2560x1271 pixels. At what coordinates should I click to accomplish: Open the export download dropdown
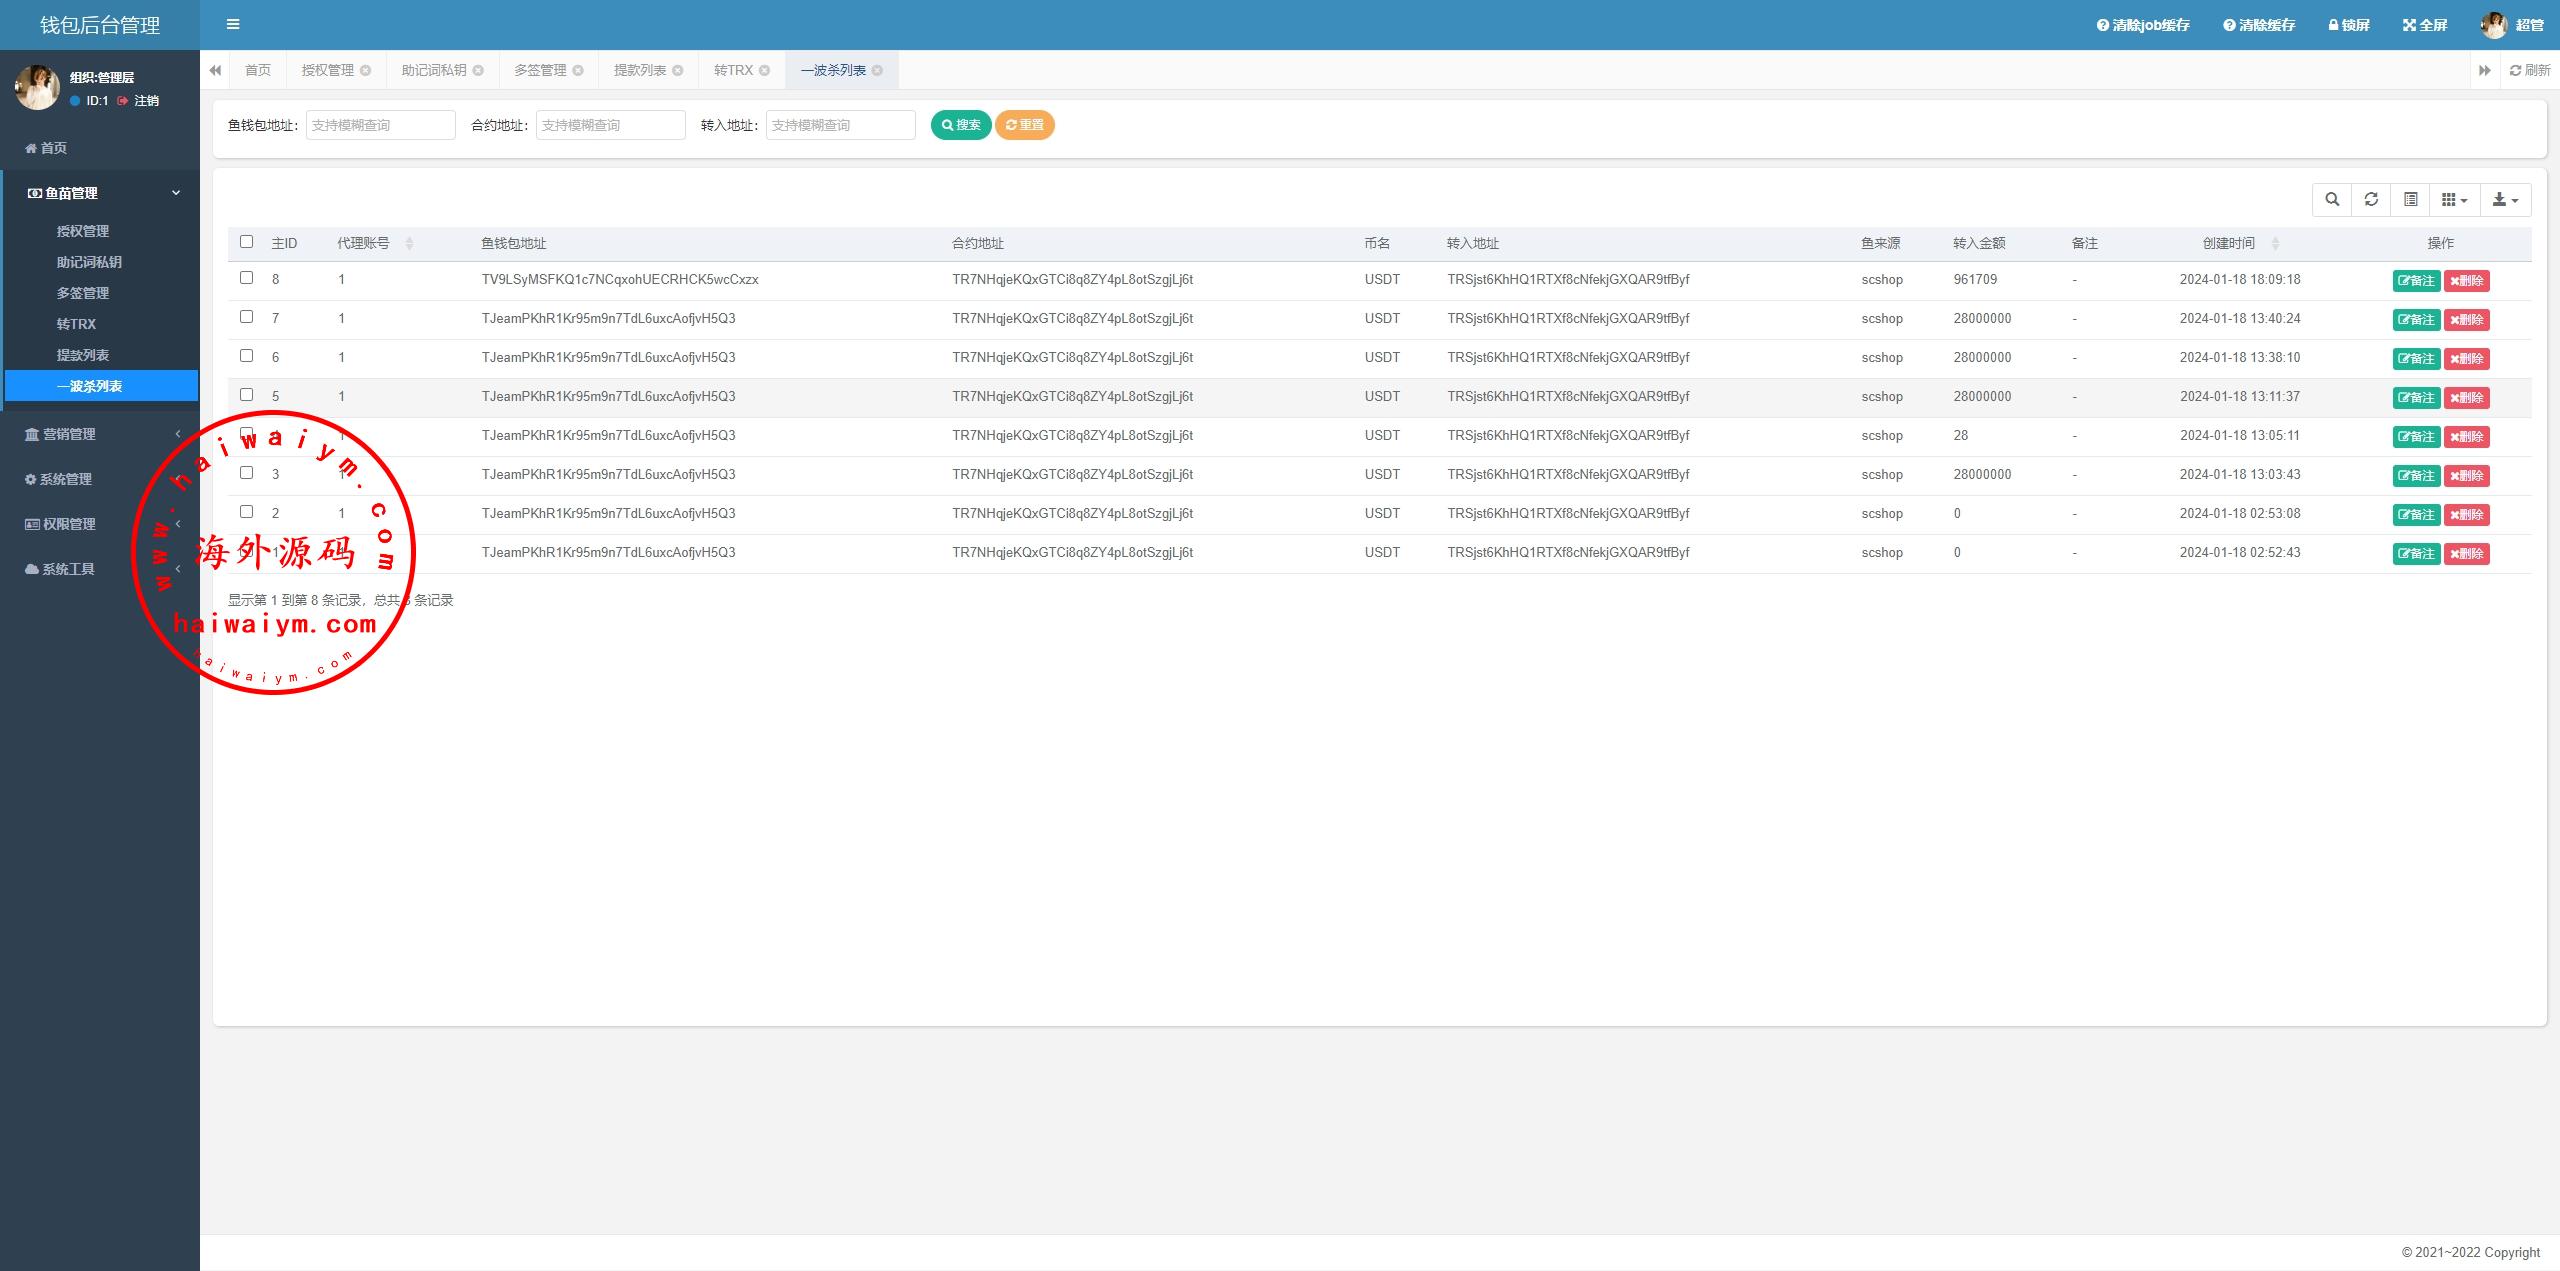[x=2505, y=200]
